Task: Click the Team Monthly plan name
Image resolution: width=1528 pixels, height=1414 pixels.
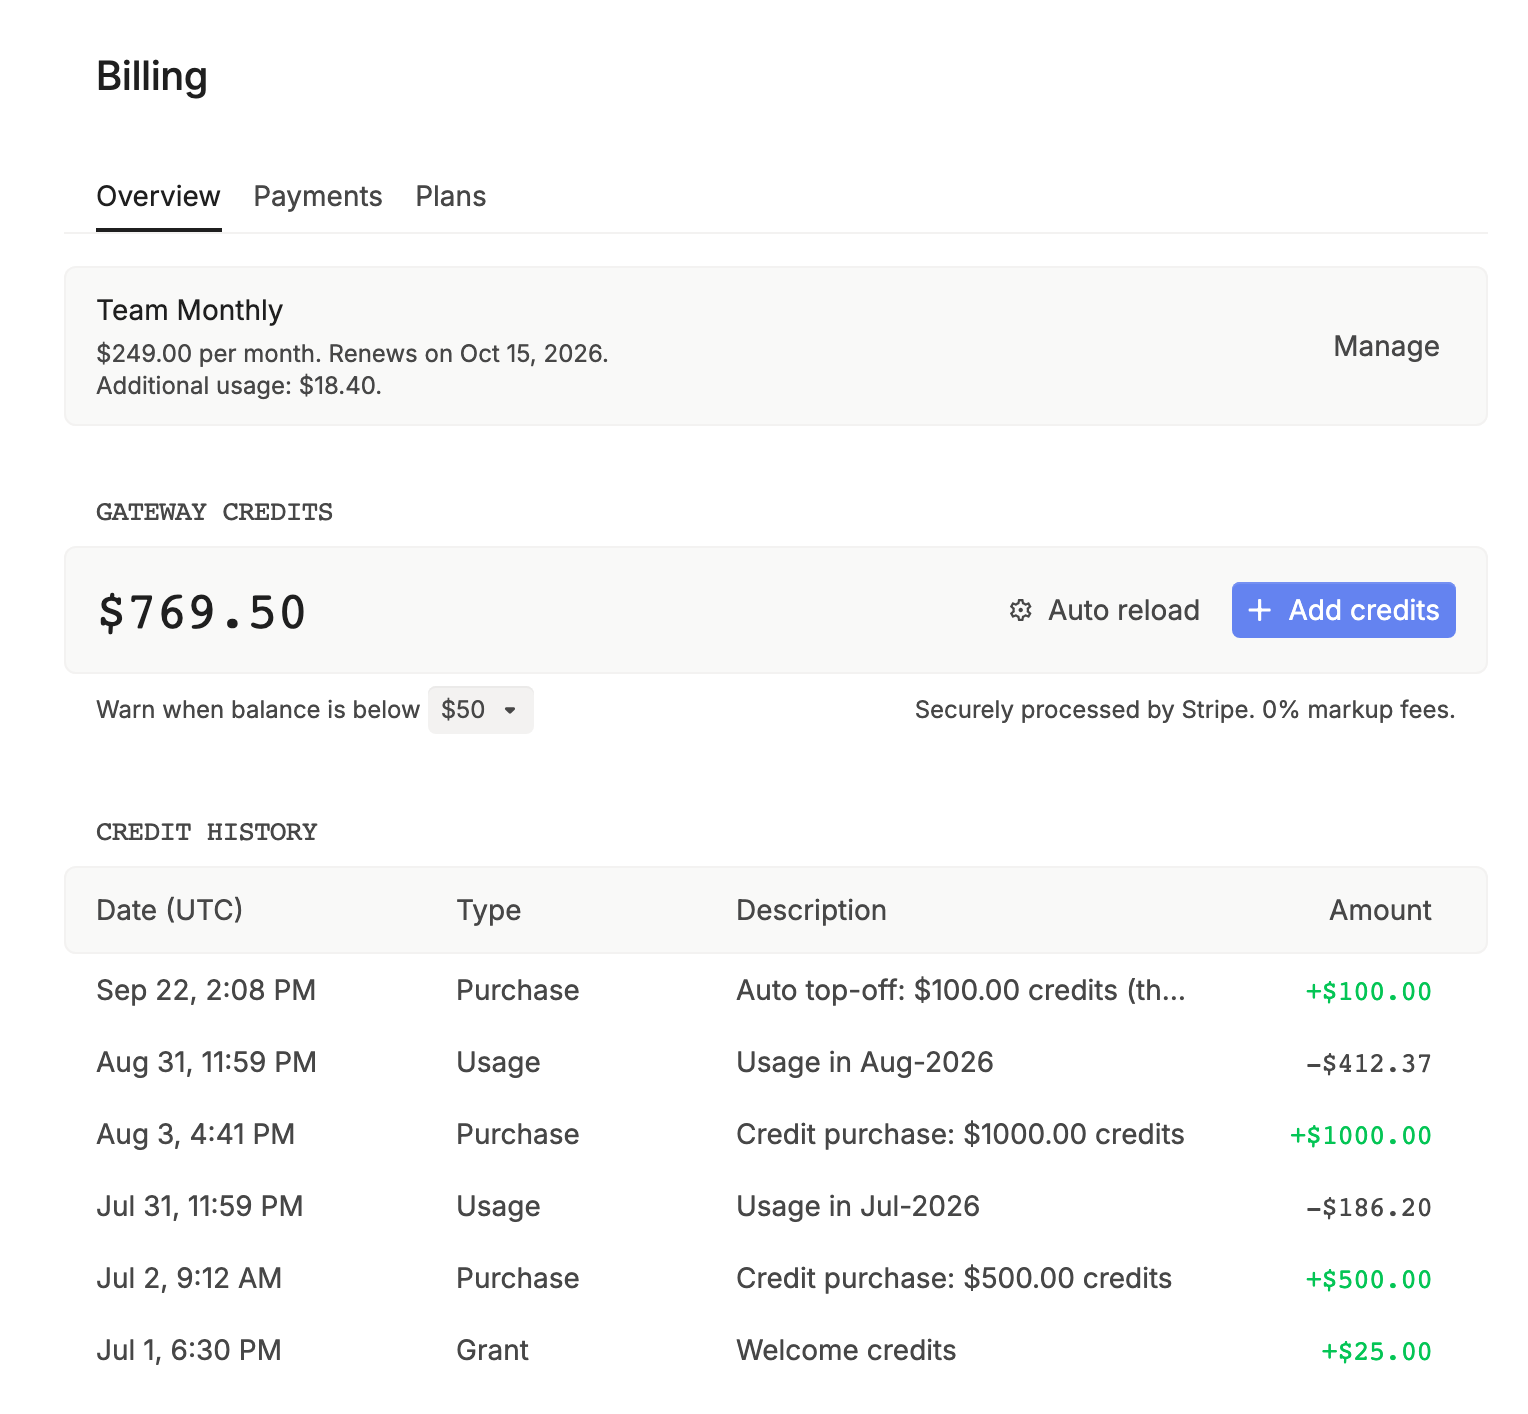Action: tap(189, 310)
